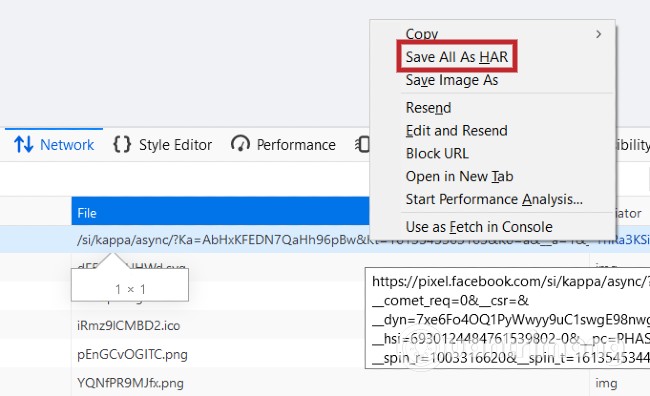Open the Performance tab
The image size is (650, 396).
pyautogui.click(x=284, y=145)
